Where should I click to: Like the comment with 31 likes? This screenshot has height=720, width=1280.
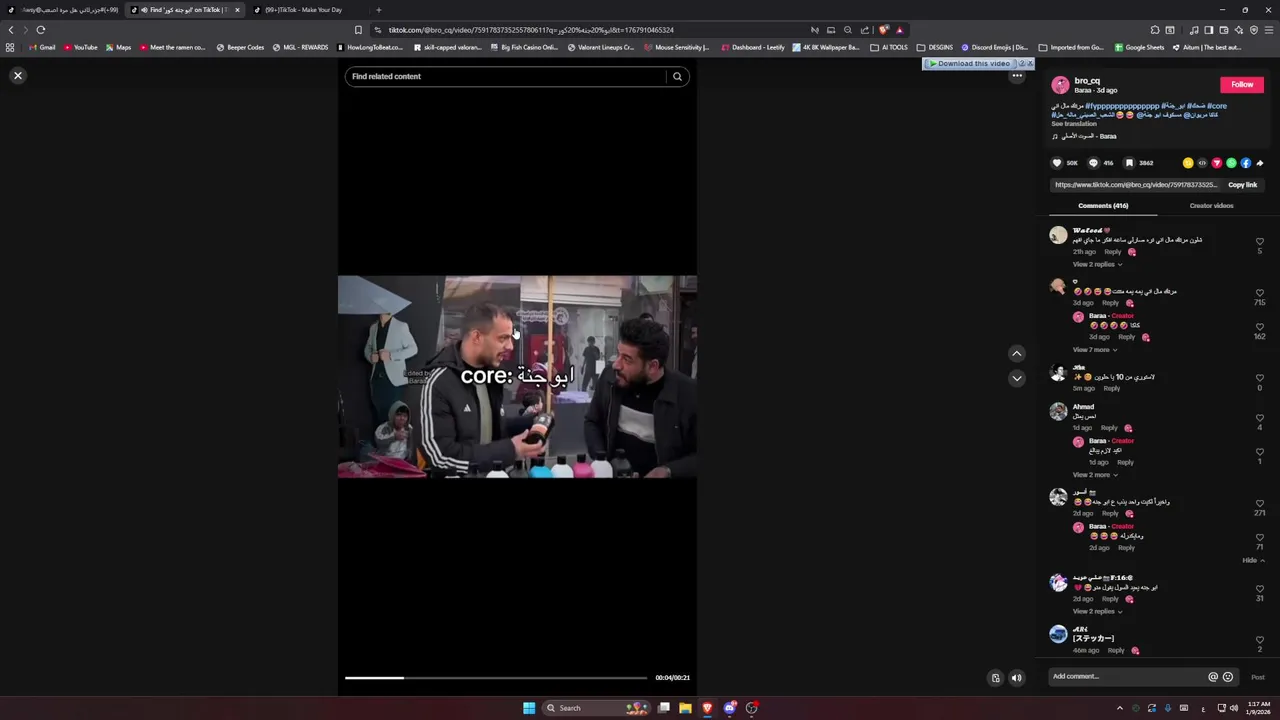click(x=1260, y=589)
